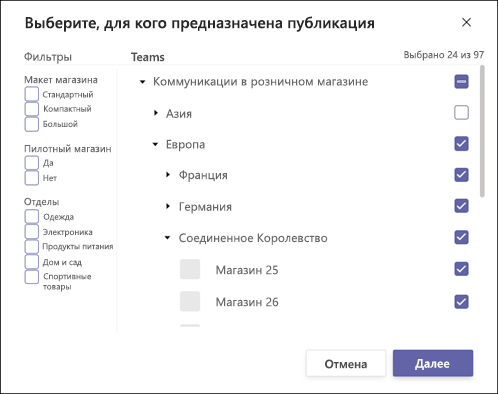Tick the Продукты питания department filter
Image resolution: width=499 pixels, height=394 pixels.
point(32,247)
